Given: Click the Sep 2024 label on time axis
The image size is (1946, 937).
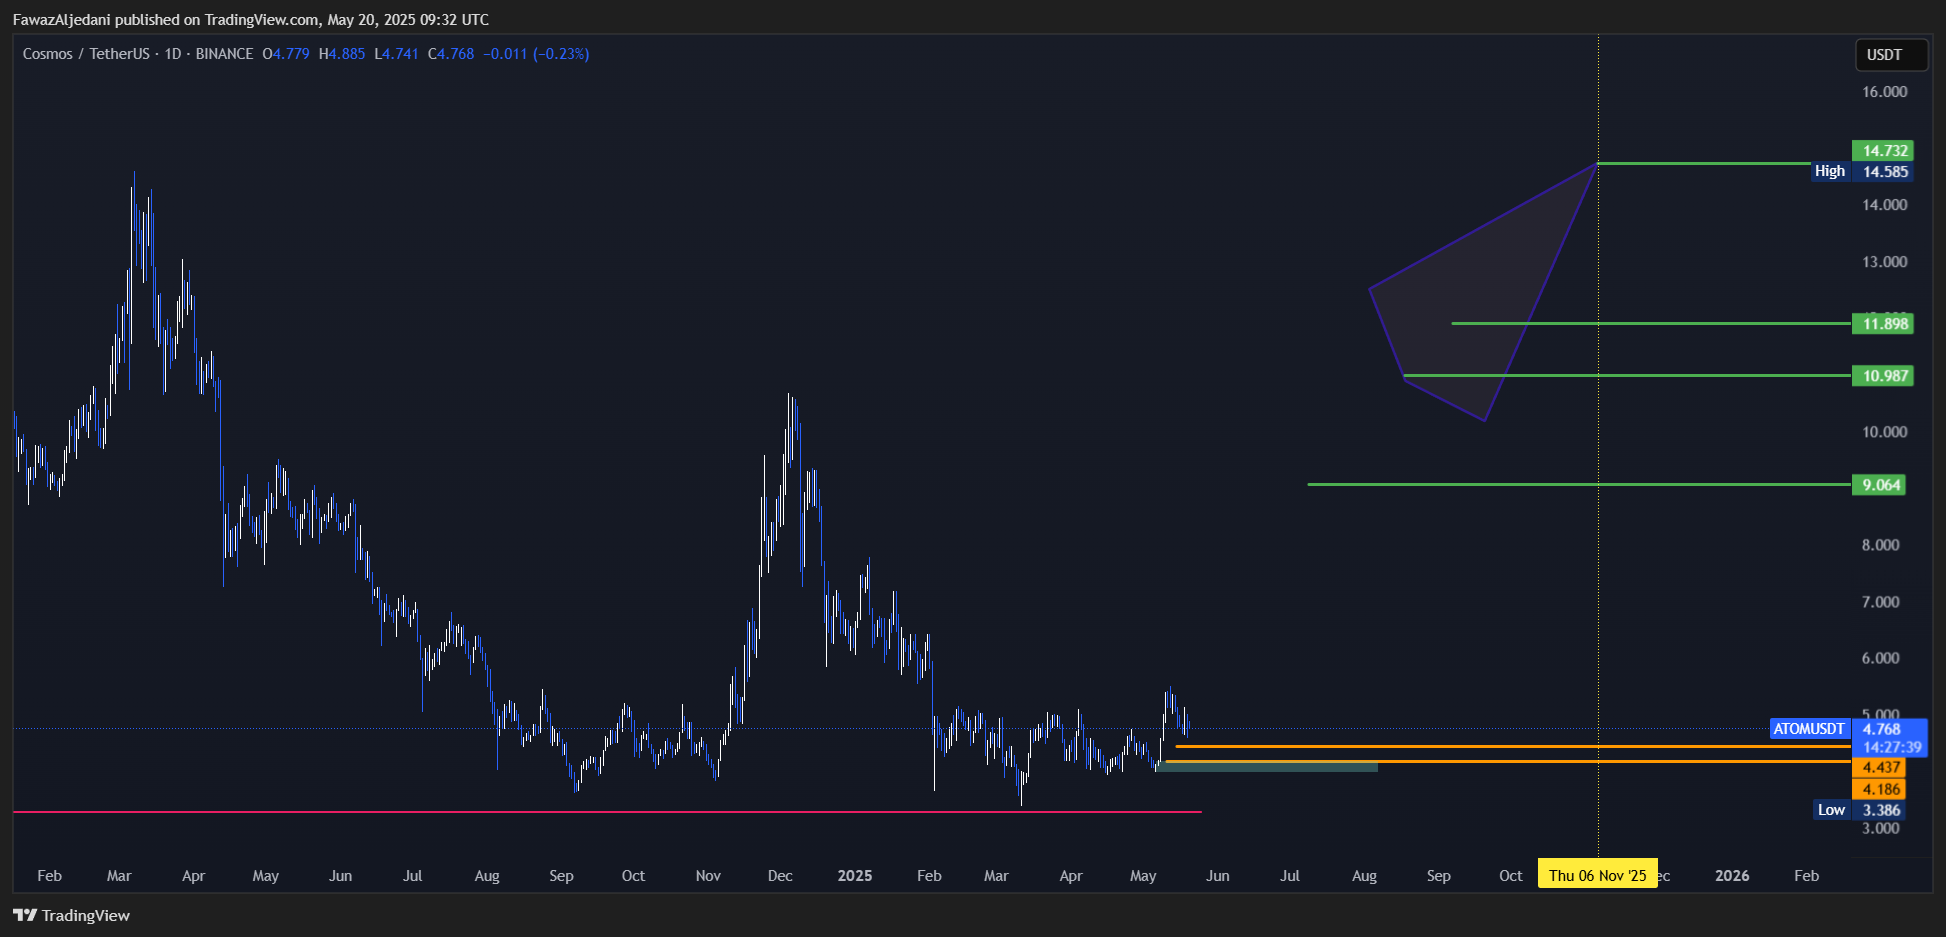Looking at the screenshot, I should [561, 876].
